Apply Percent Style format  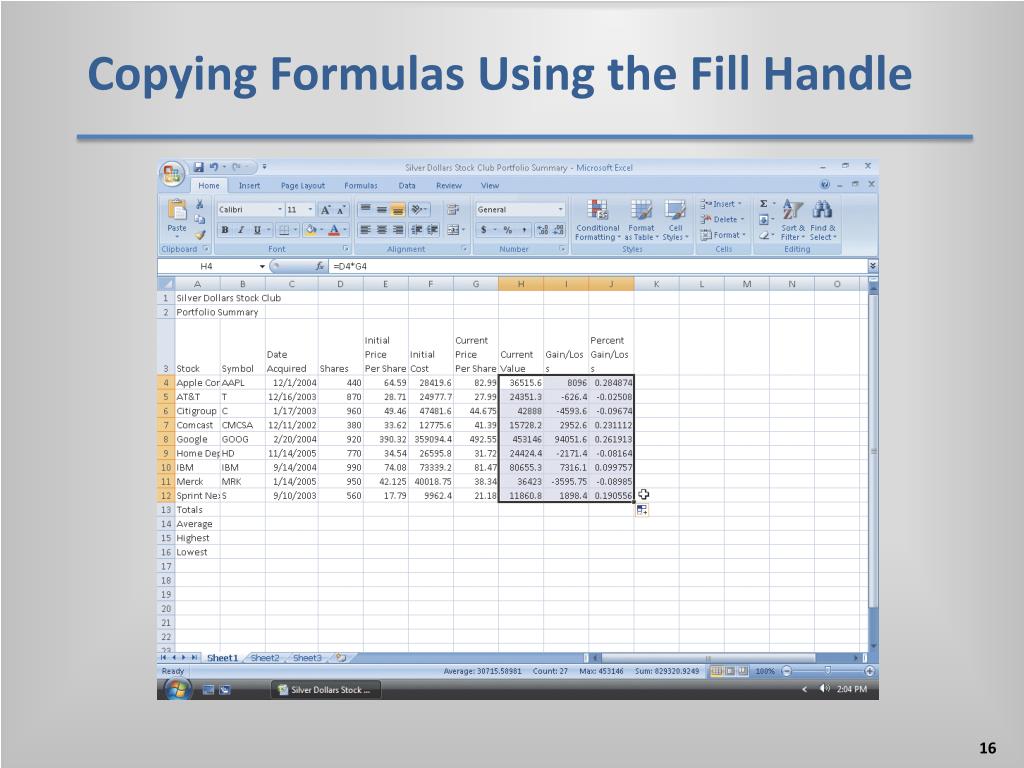point(507,230)
